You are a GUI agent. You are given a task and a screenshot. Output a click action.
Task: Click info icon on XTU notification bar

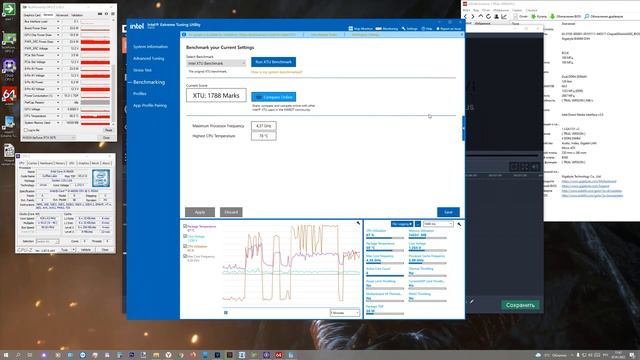[x=184, y=35]
